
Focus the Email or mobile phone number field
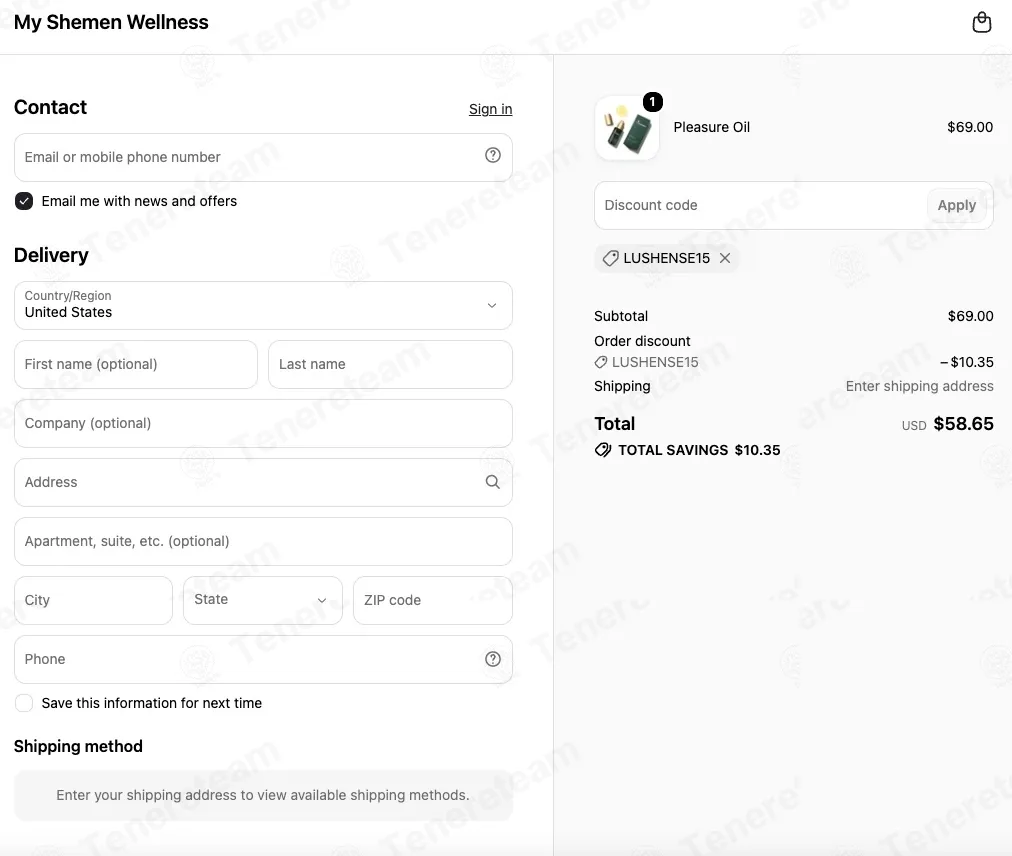pos(263,158)
